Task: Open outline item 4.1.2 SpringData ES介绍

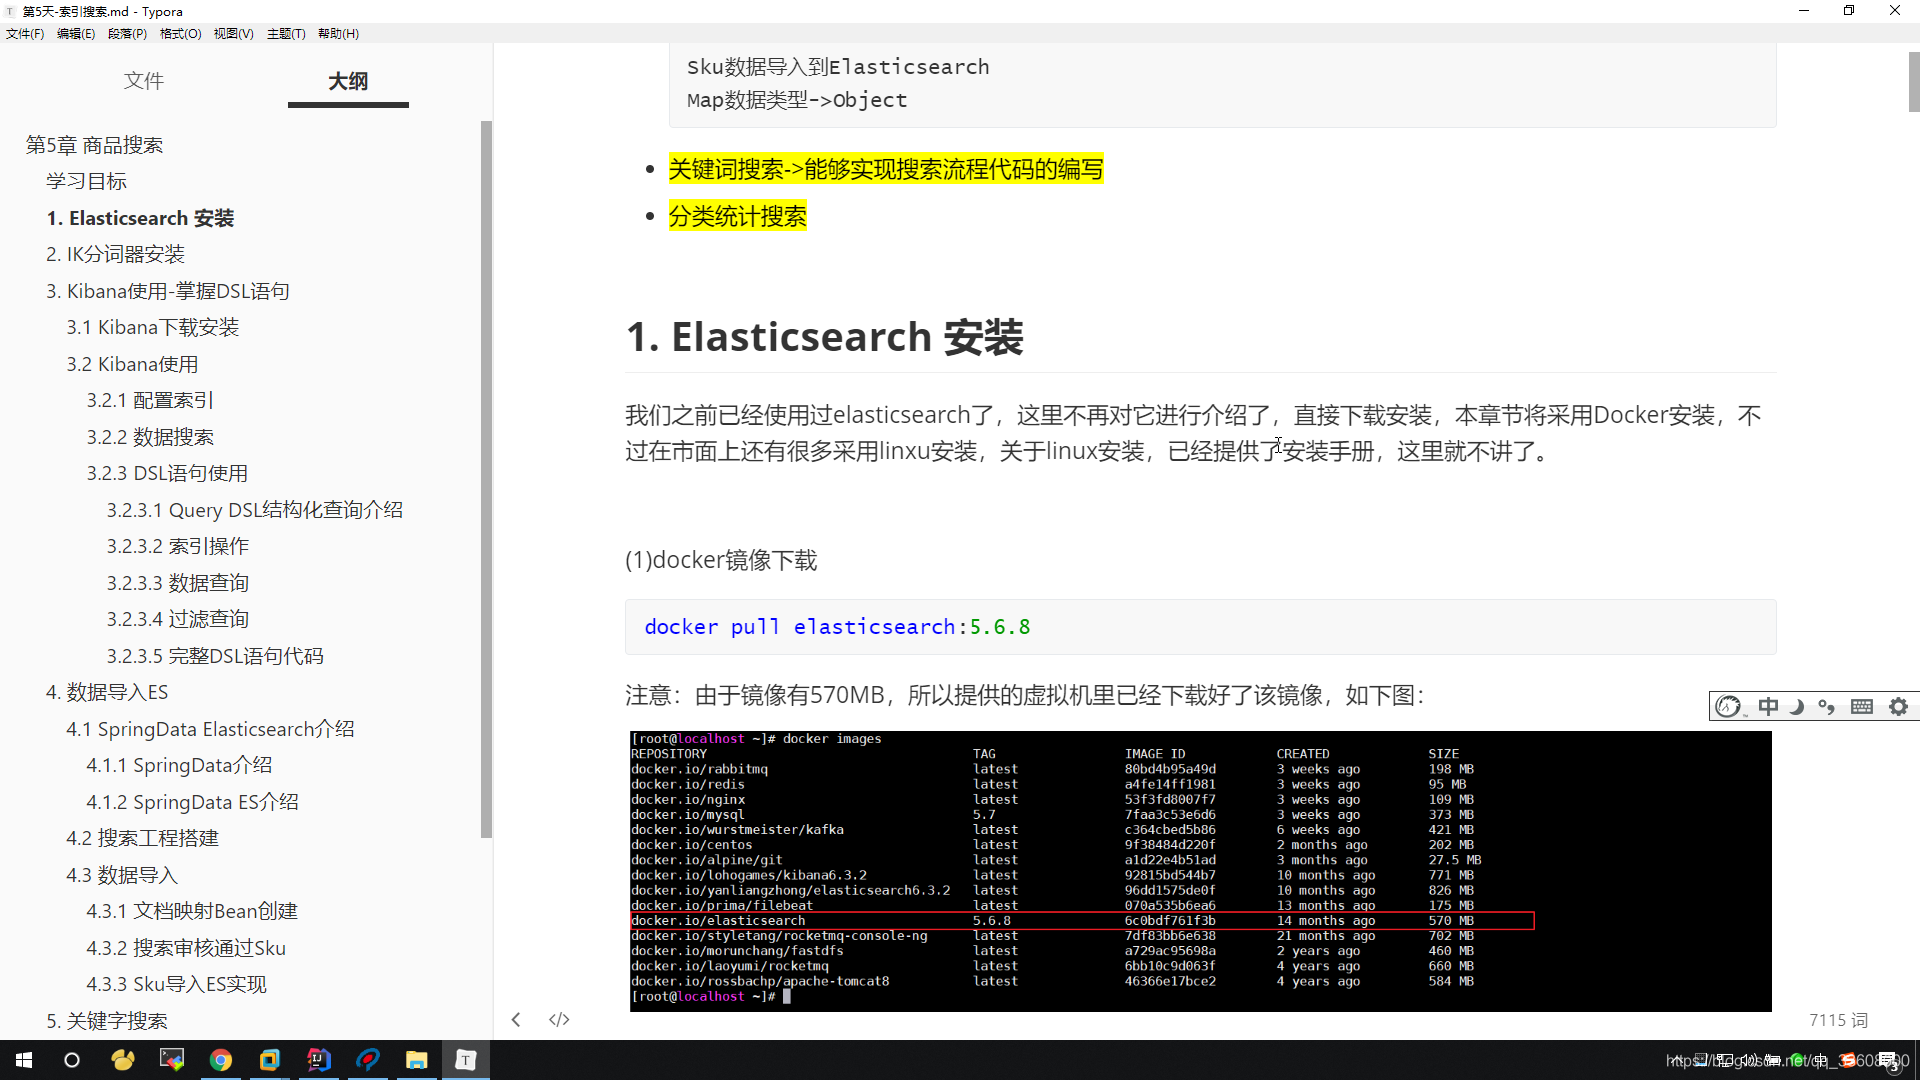Action: 192,802
